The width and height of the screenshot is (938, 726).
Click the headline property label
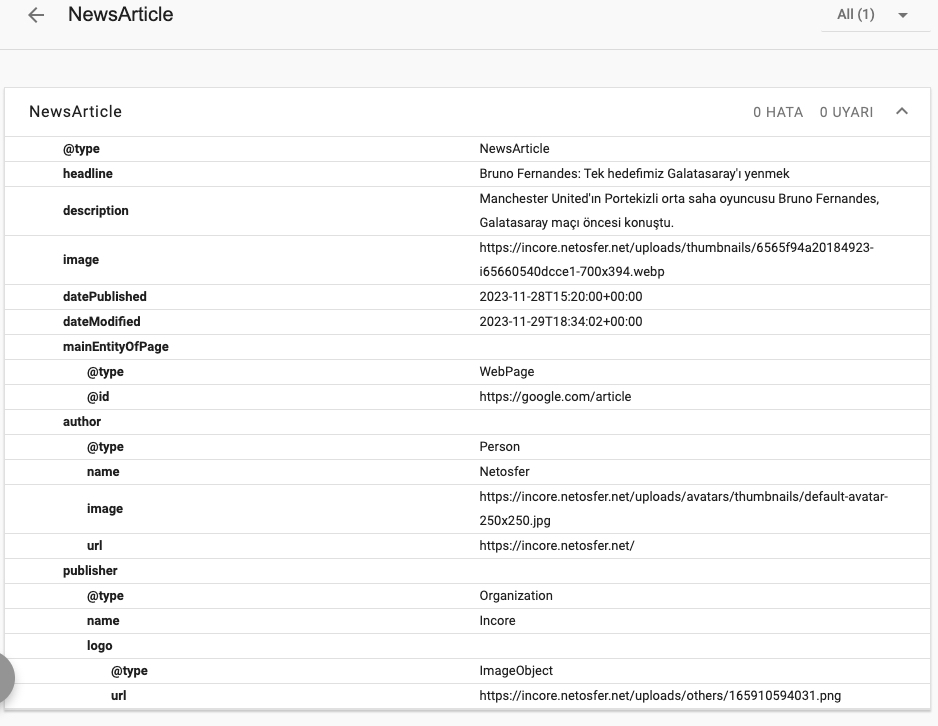click(88, 173)
